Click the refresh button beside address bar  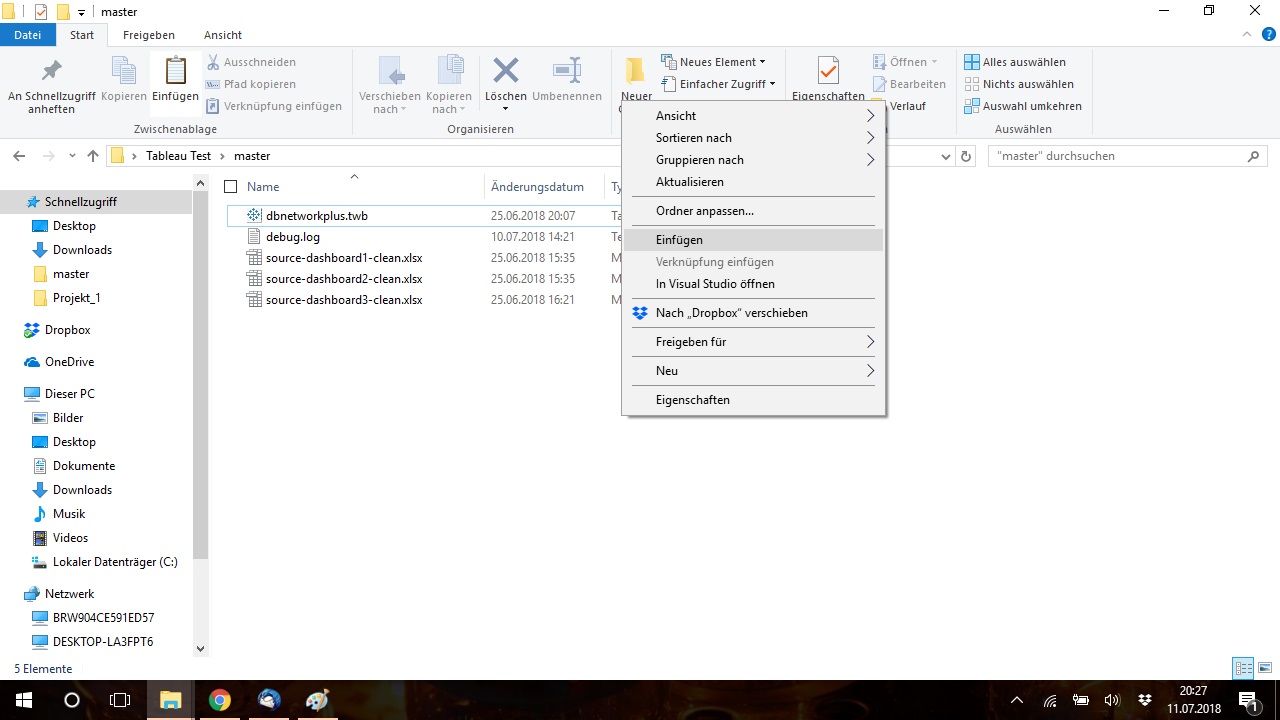966,156
